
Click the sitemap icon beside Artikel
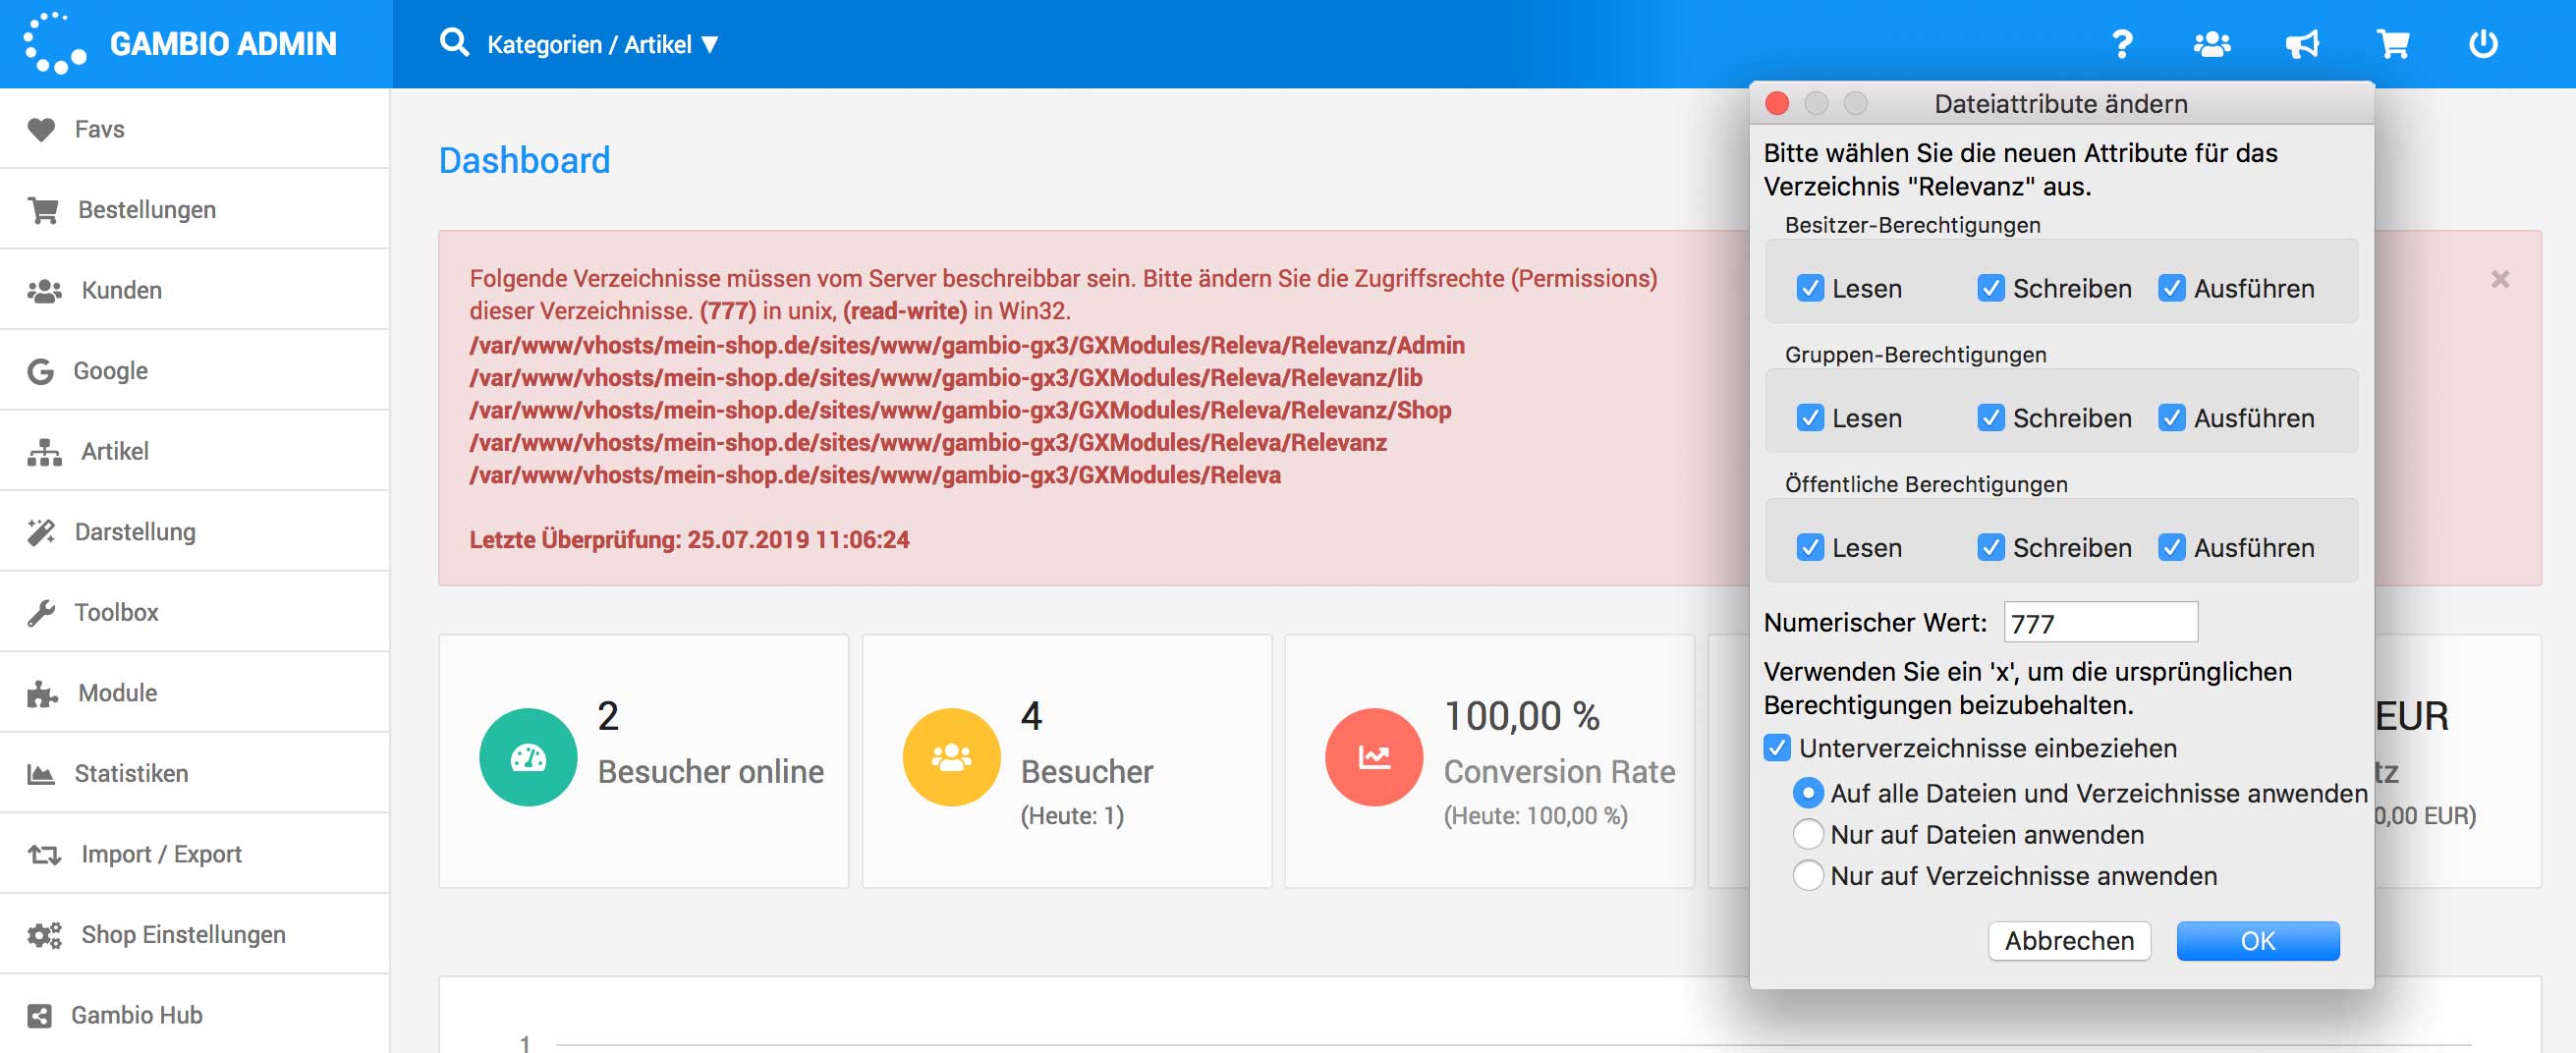pos(44,452)
